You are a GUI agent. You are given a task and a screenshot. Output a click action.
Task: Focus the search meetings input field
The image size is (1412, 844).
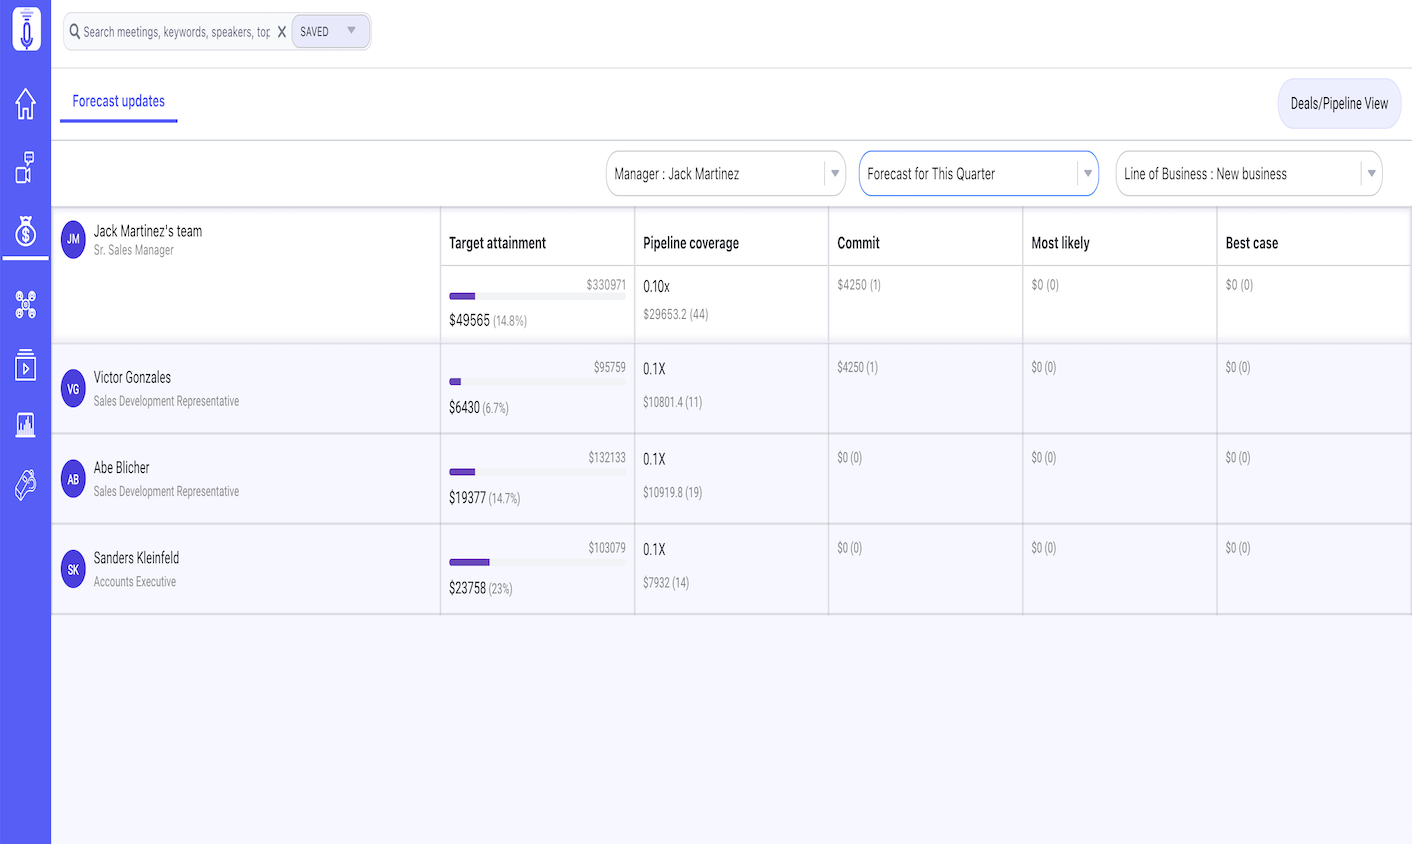pyautogui.click(x=176, y=32)
